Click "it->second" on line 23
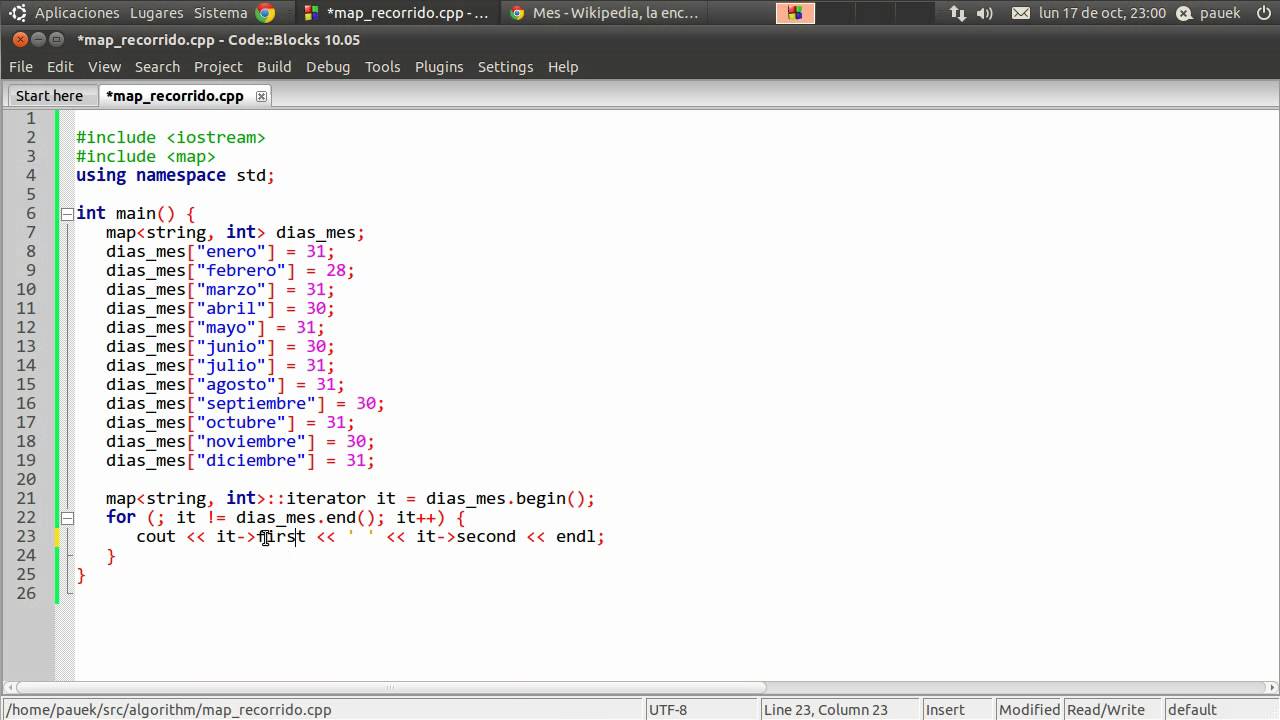The width and height of the screenshot is (1280, 720). click(466, 536)
